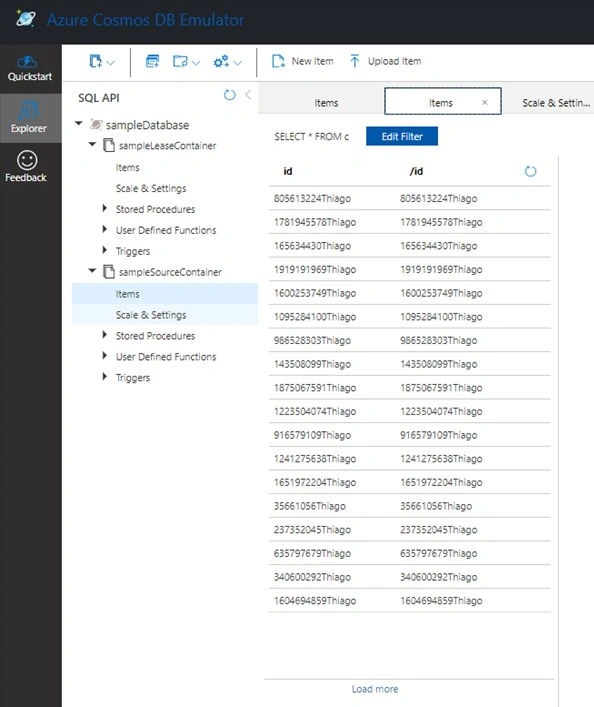
Task: Refresh the items grid with circular arrow
Action: pyautogui.click(x=530, y=171)
